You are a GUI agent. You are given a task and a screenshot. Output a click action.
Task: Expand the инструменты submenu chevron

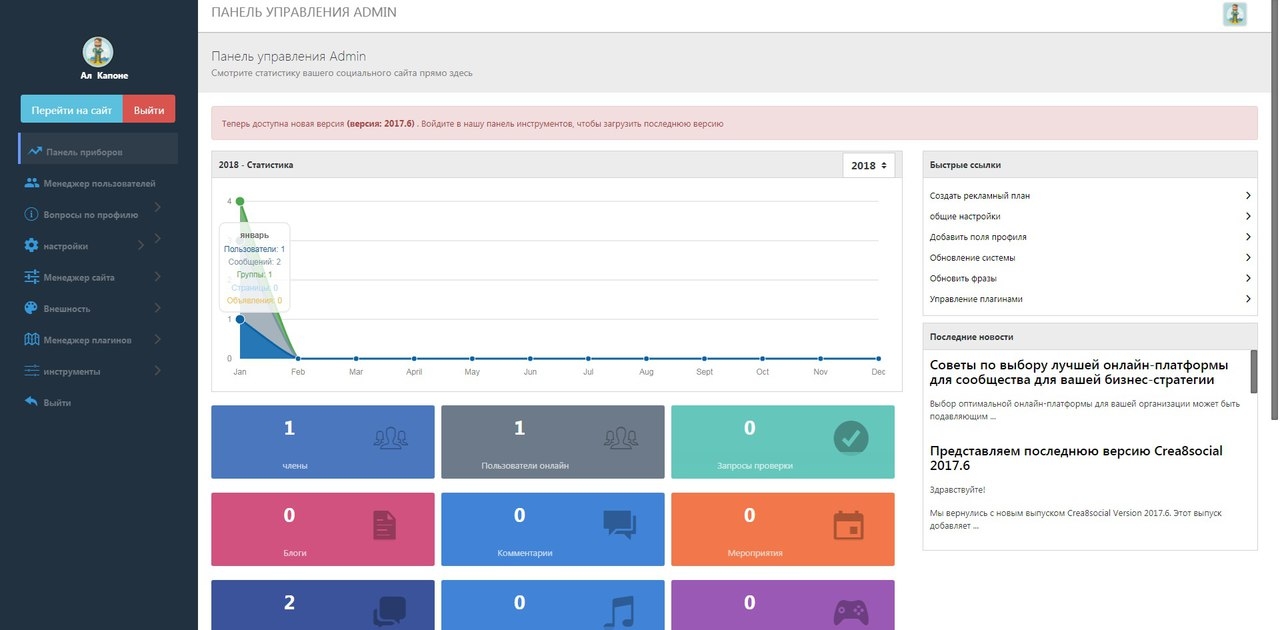tap(158, 371)
